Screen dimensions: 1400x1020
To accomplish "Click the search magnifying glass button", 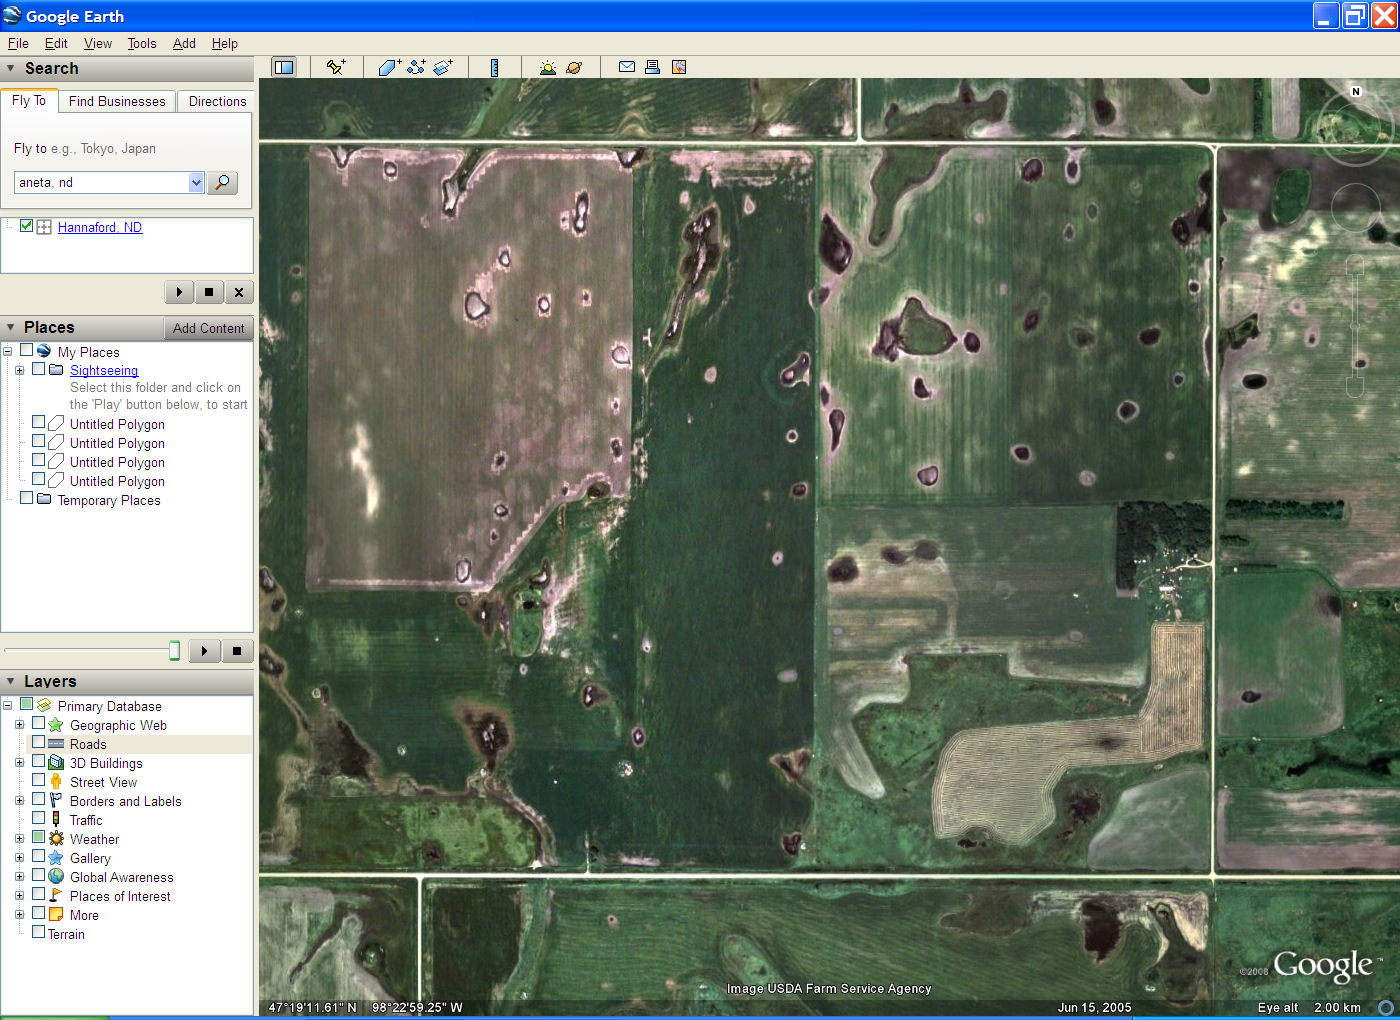I will [x=222, y=182].
